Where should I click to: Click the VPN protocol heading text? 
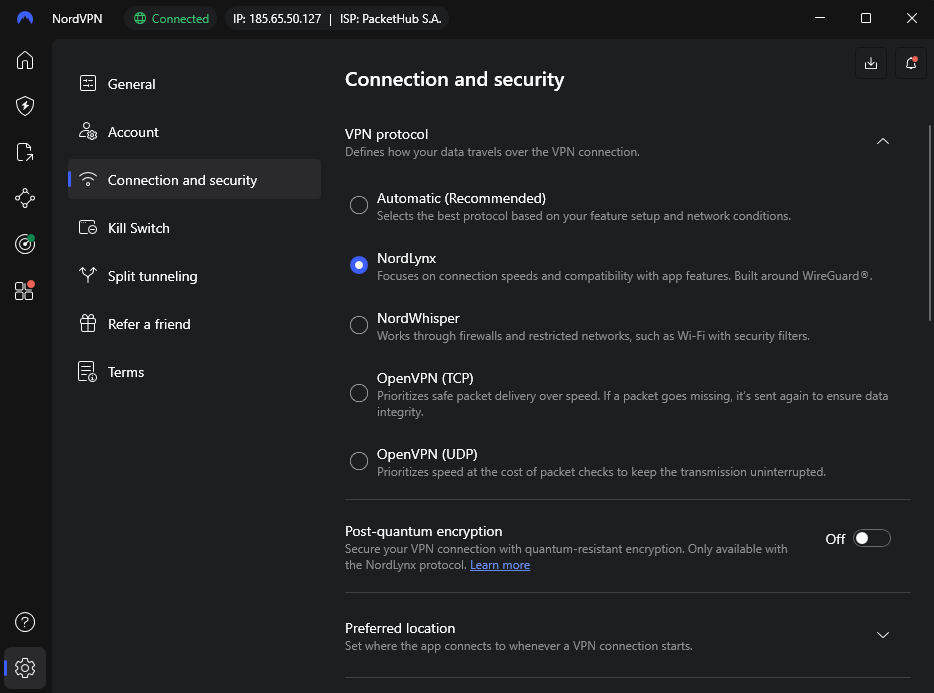pyautogui.click(x=386, y=134)
